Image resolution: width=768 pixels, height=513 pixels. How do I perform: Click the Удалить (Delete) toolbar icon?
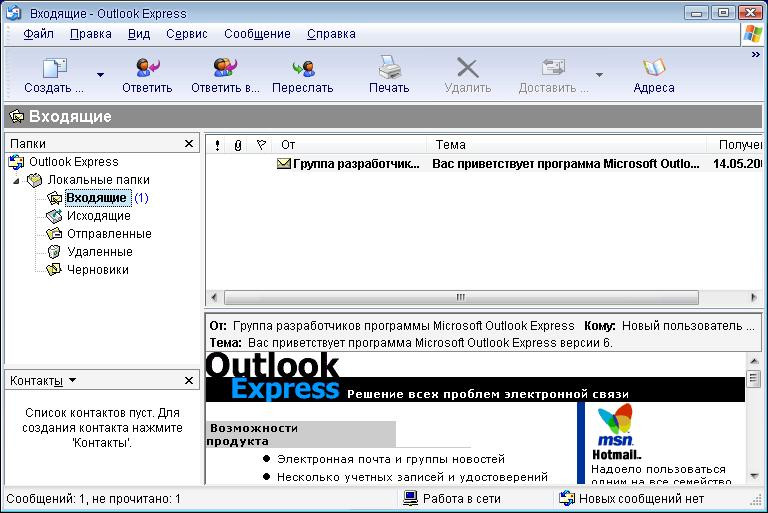pos(467,68)
